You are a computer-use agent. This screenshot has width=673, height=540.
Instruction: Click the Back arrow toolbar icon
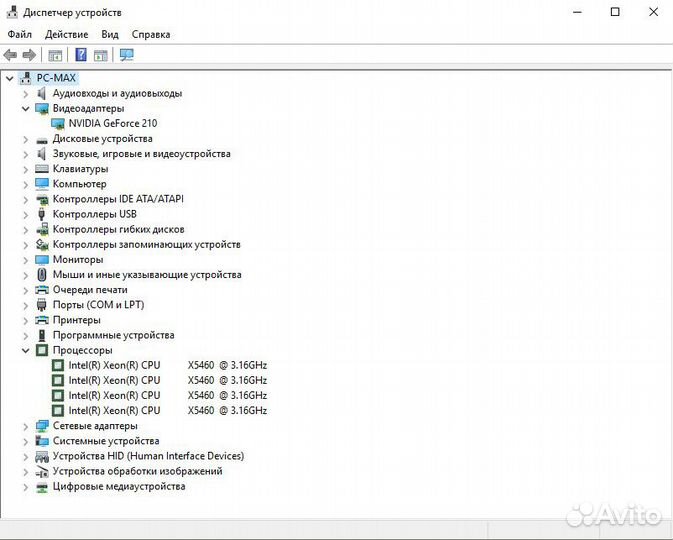10,55
